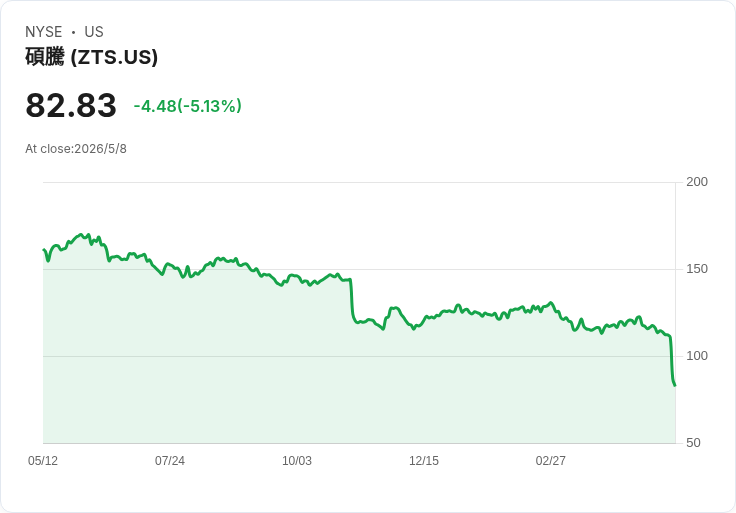The image size is (736, 513).
Task: Click the 100 horizontal gridline
Action: [x=360, y=356]
